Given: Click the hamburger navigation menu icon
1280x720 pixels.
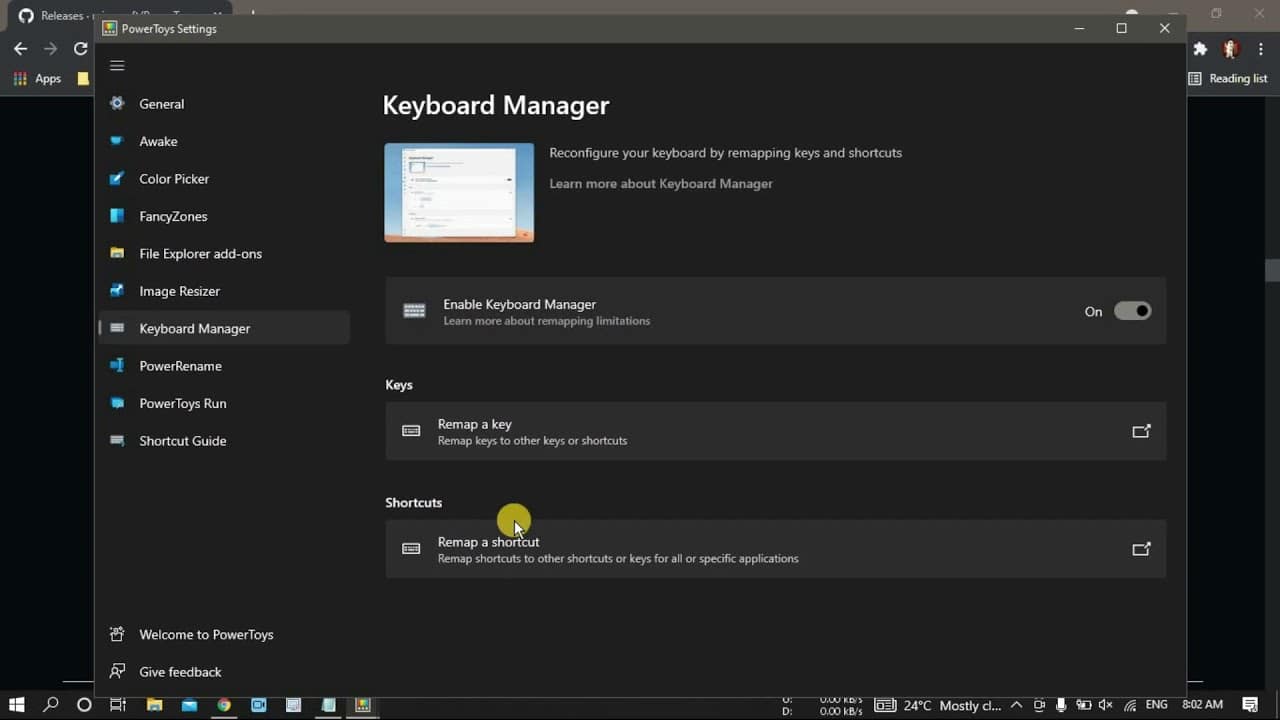Looking at the screenshot, I should point(117,66).
